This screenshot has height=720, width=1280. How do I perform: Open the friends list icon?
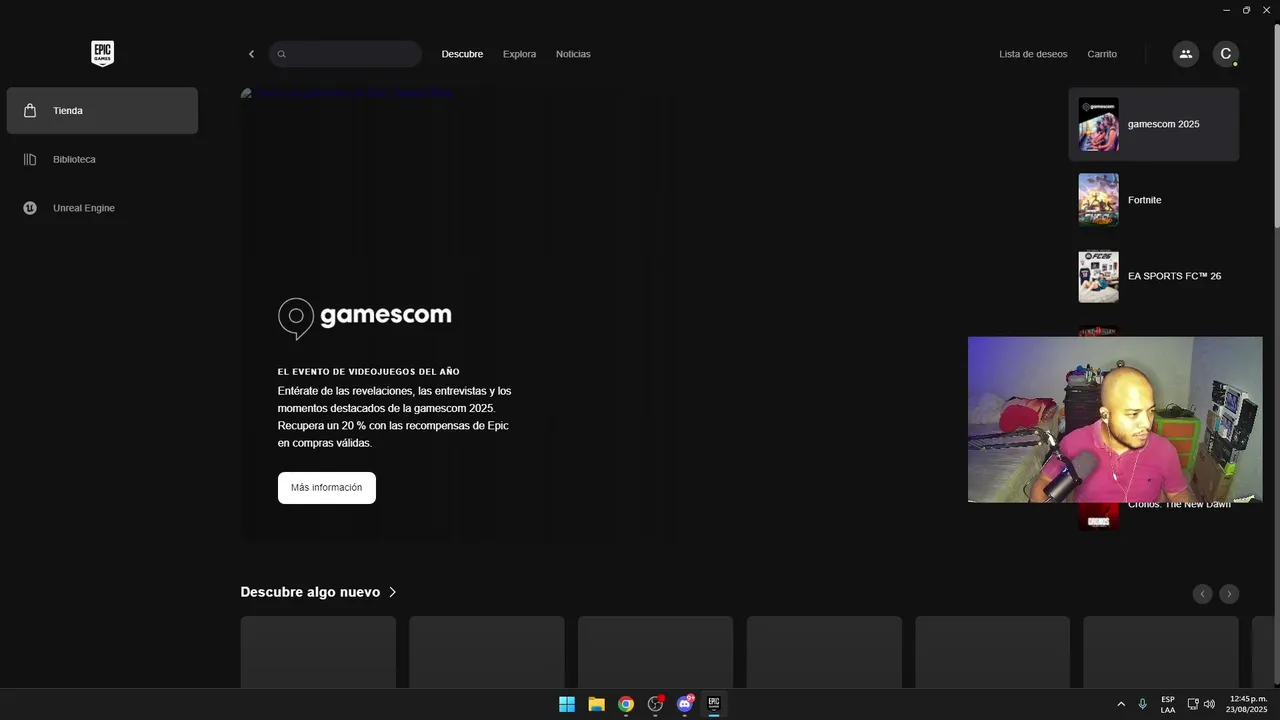pyautogui.click(x=1185, y=54)
